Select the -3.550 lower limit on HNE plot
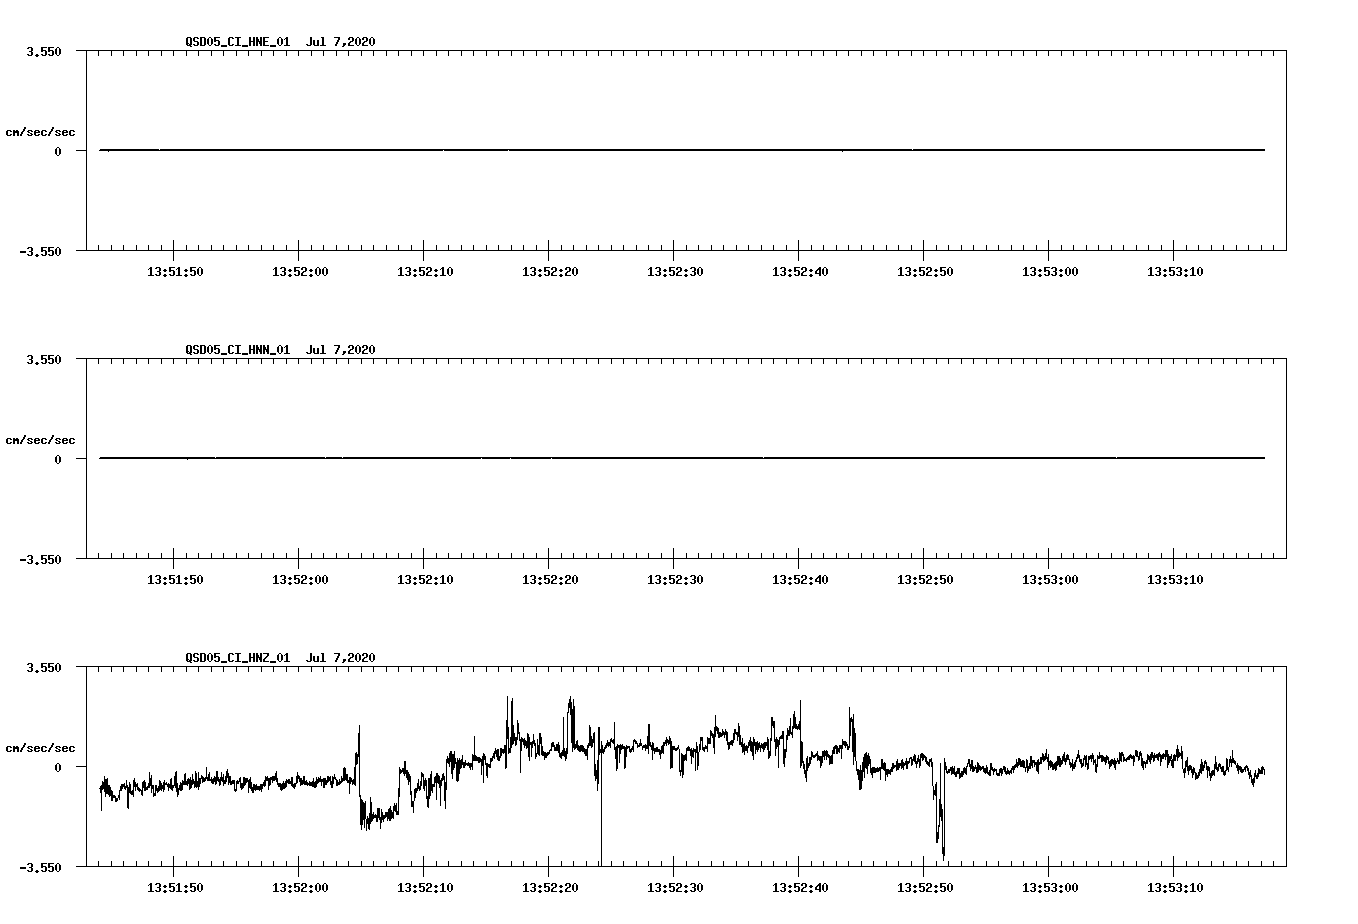This screenshot has height=924, width=1358. tap(40, 251)
